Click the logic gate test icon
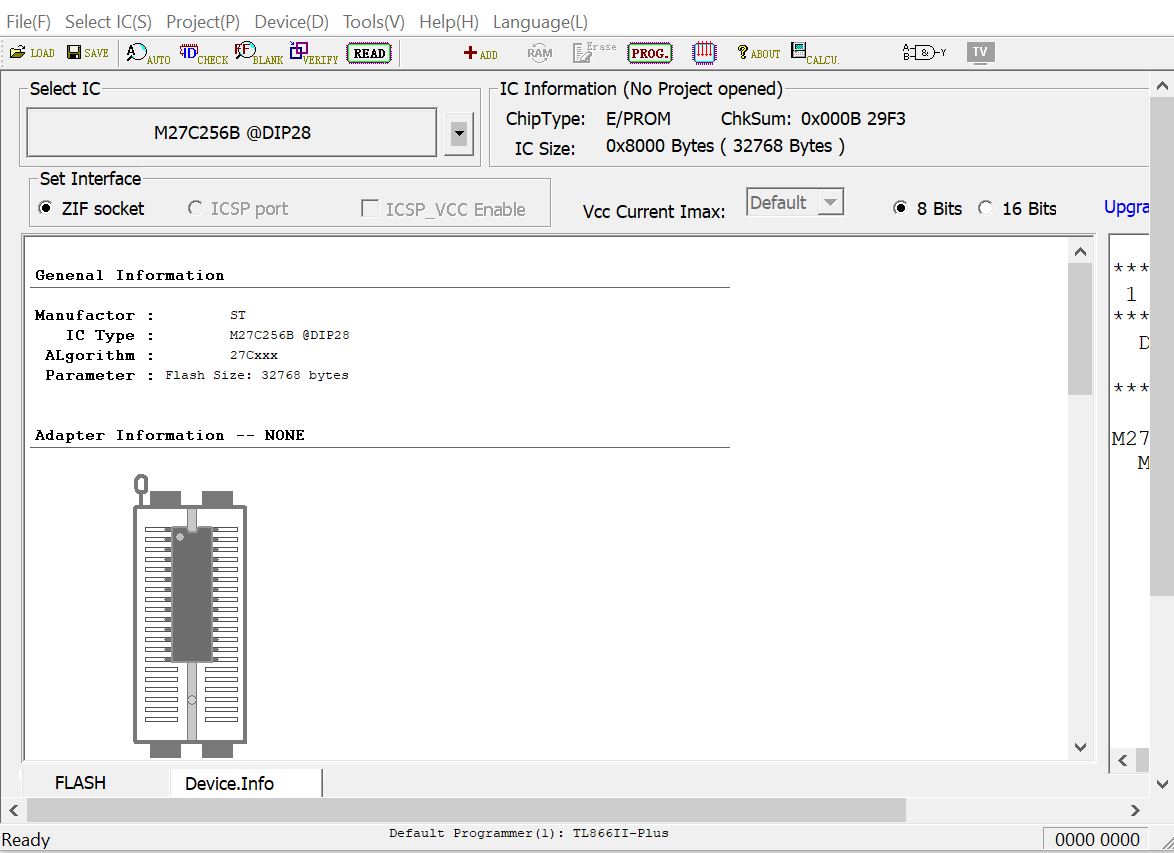The width and height of the screenshot is (1174, 853). pos(923,53)
